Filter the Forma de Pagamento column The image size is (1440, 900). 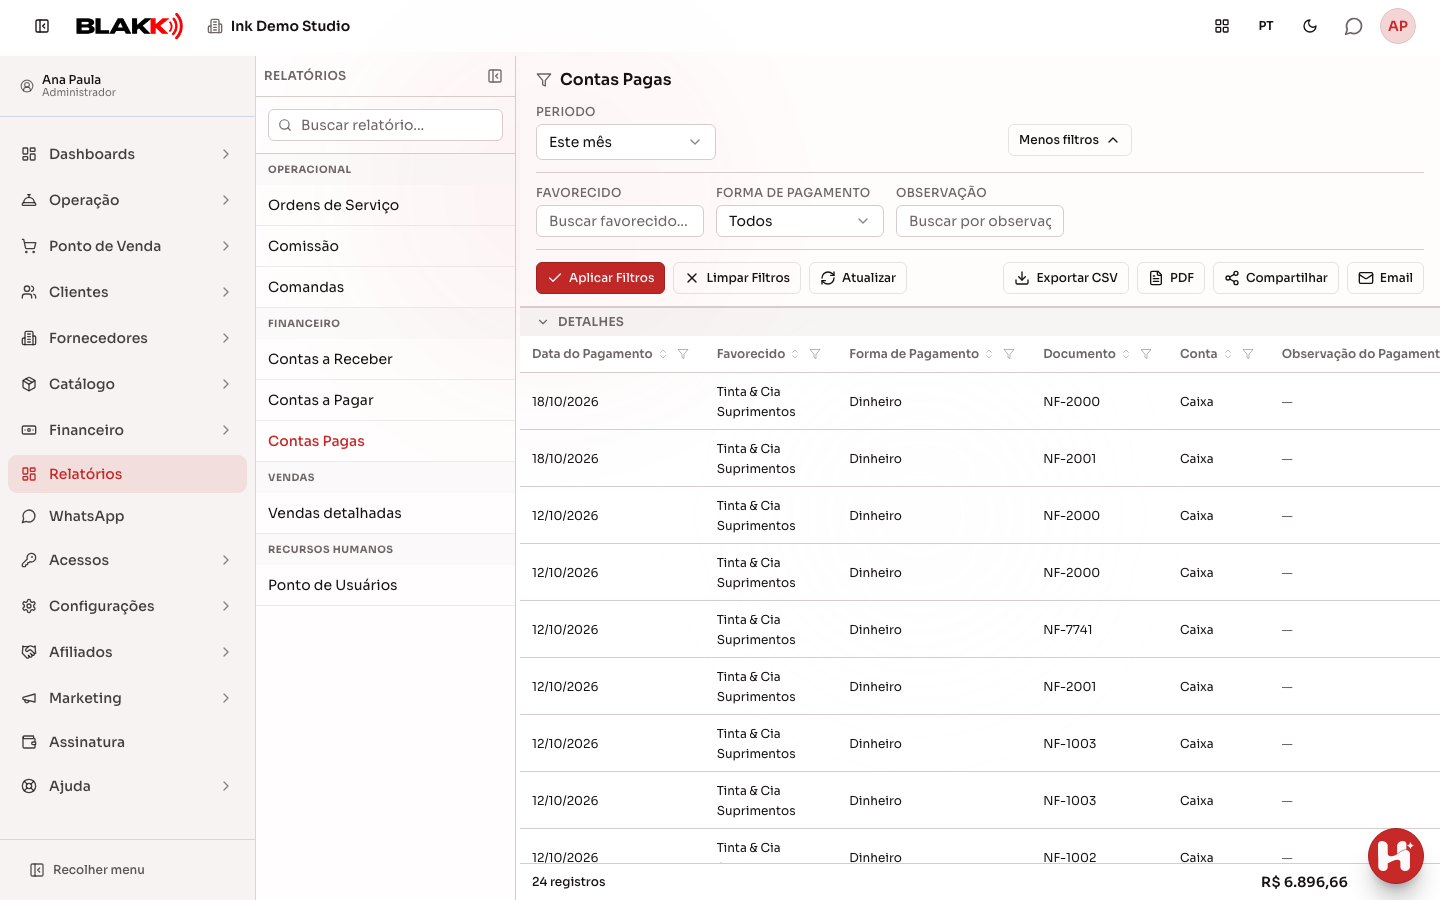[x=1009, y=354]
